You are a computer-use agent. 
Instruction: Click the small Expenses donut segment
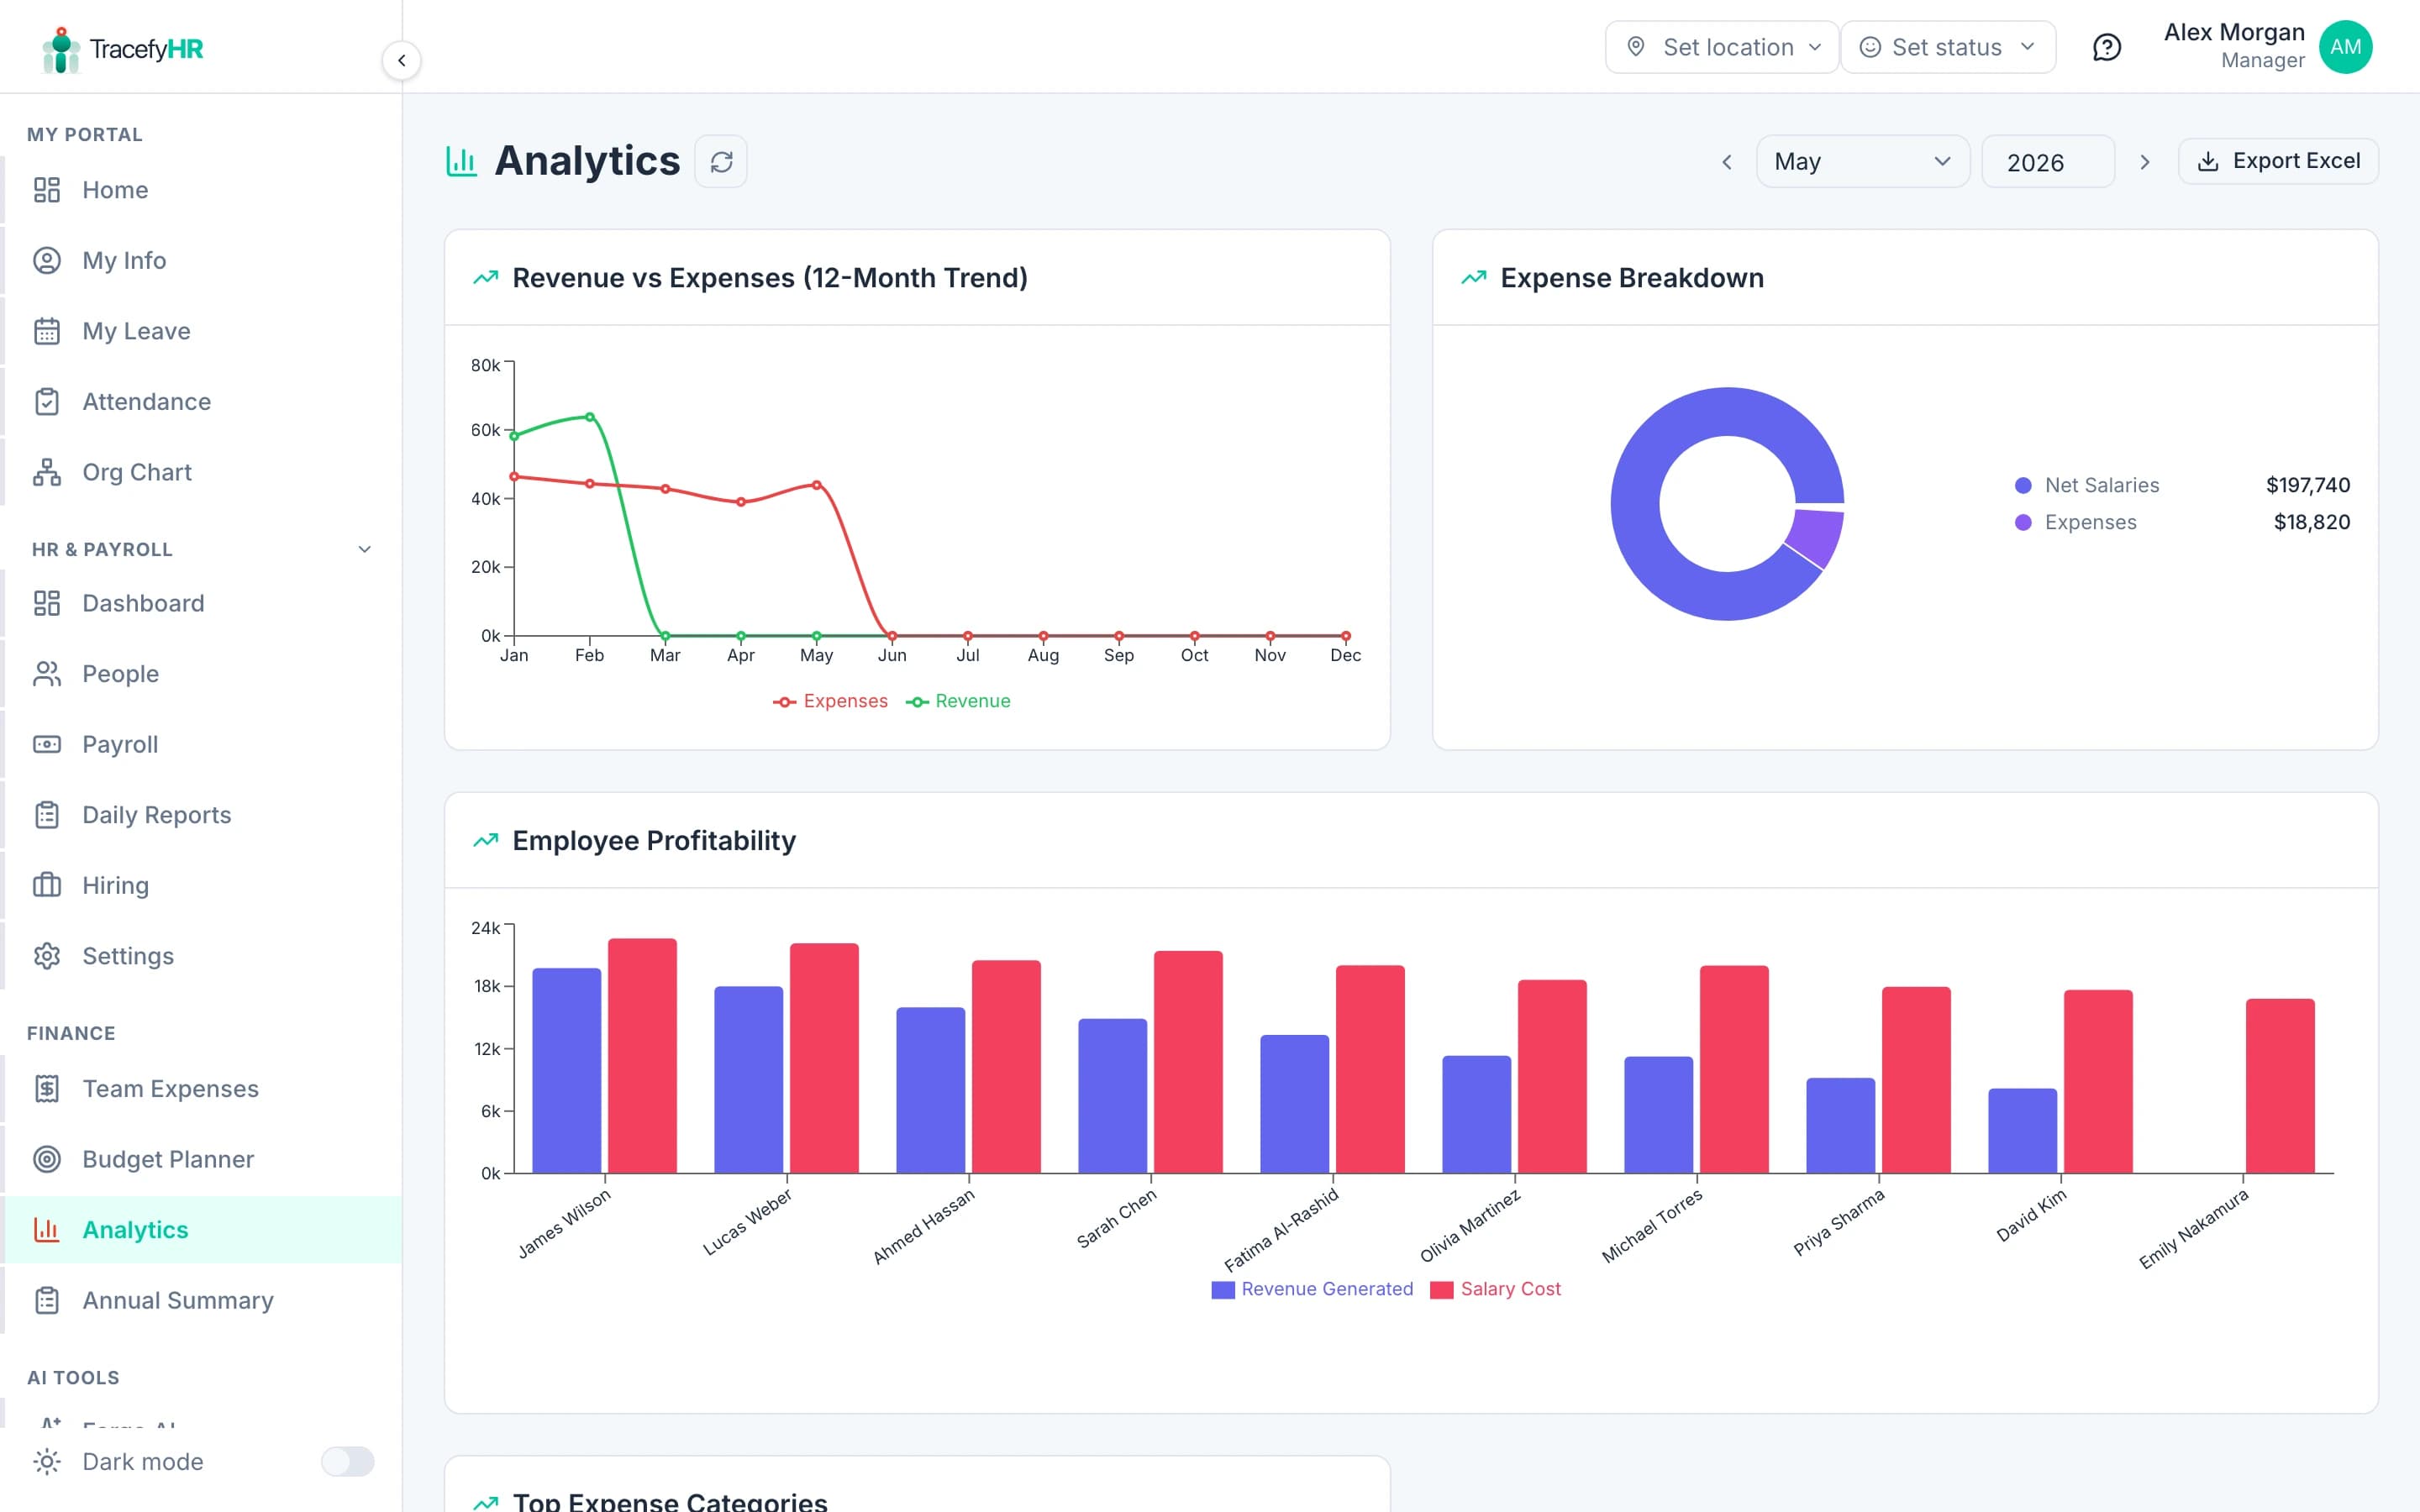point(1817,536)
